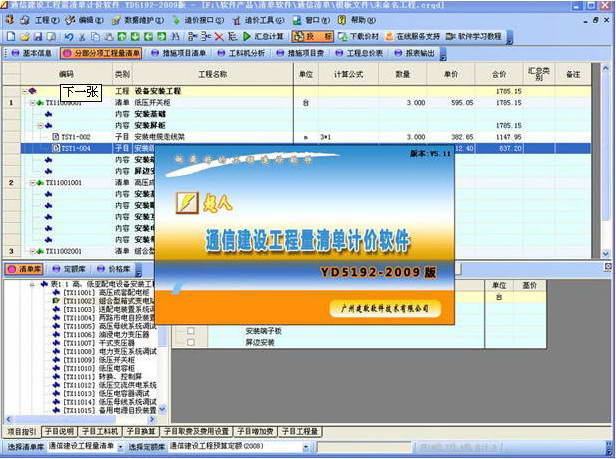Click the print-preview icon beside the Save icon
616x459 pixels.
point(51,37)
